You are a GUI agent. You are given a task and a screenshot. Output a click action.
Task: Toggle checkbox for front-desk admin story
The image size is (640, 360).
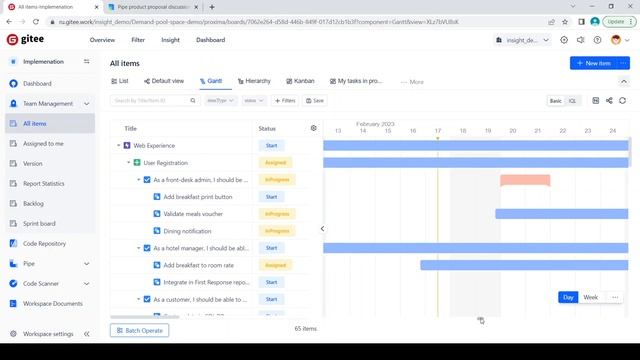(147, 180)
